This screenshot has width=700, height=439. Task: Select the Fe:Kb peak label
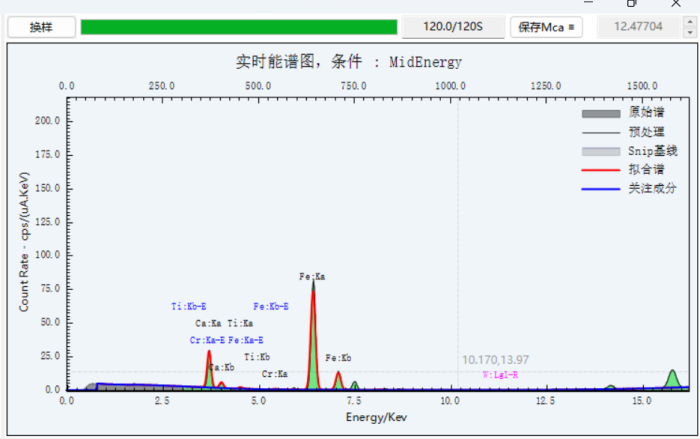click(x=338, y=357)
